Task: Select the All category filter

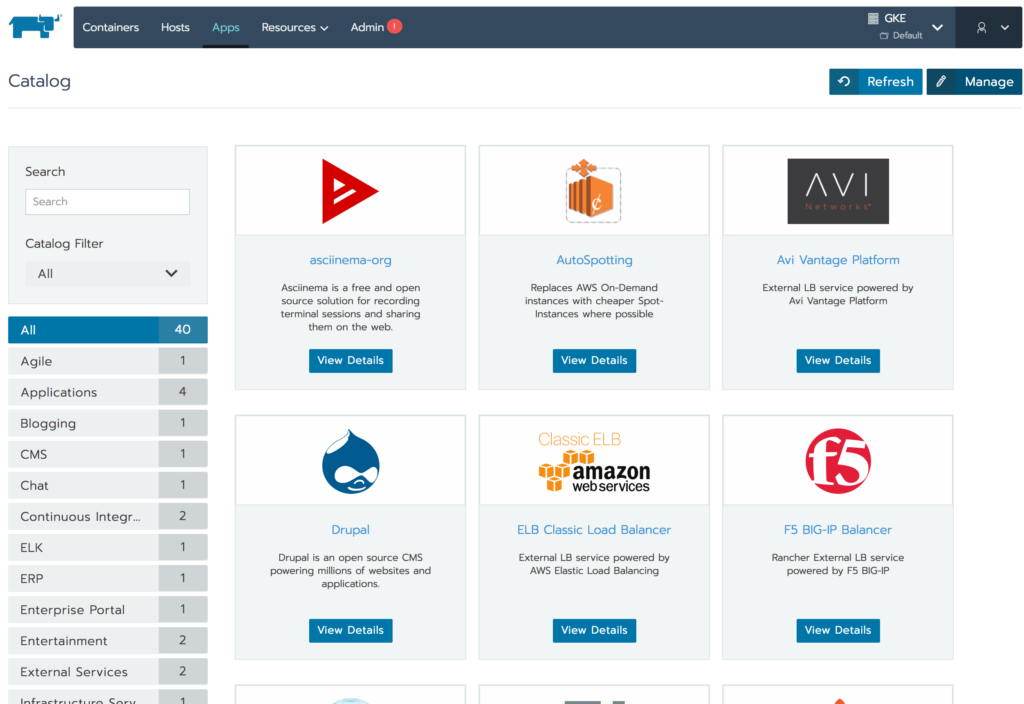Action: 108,330
